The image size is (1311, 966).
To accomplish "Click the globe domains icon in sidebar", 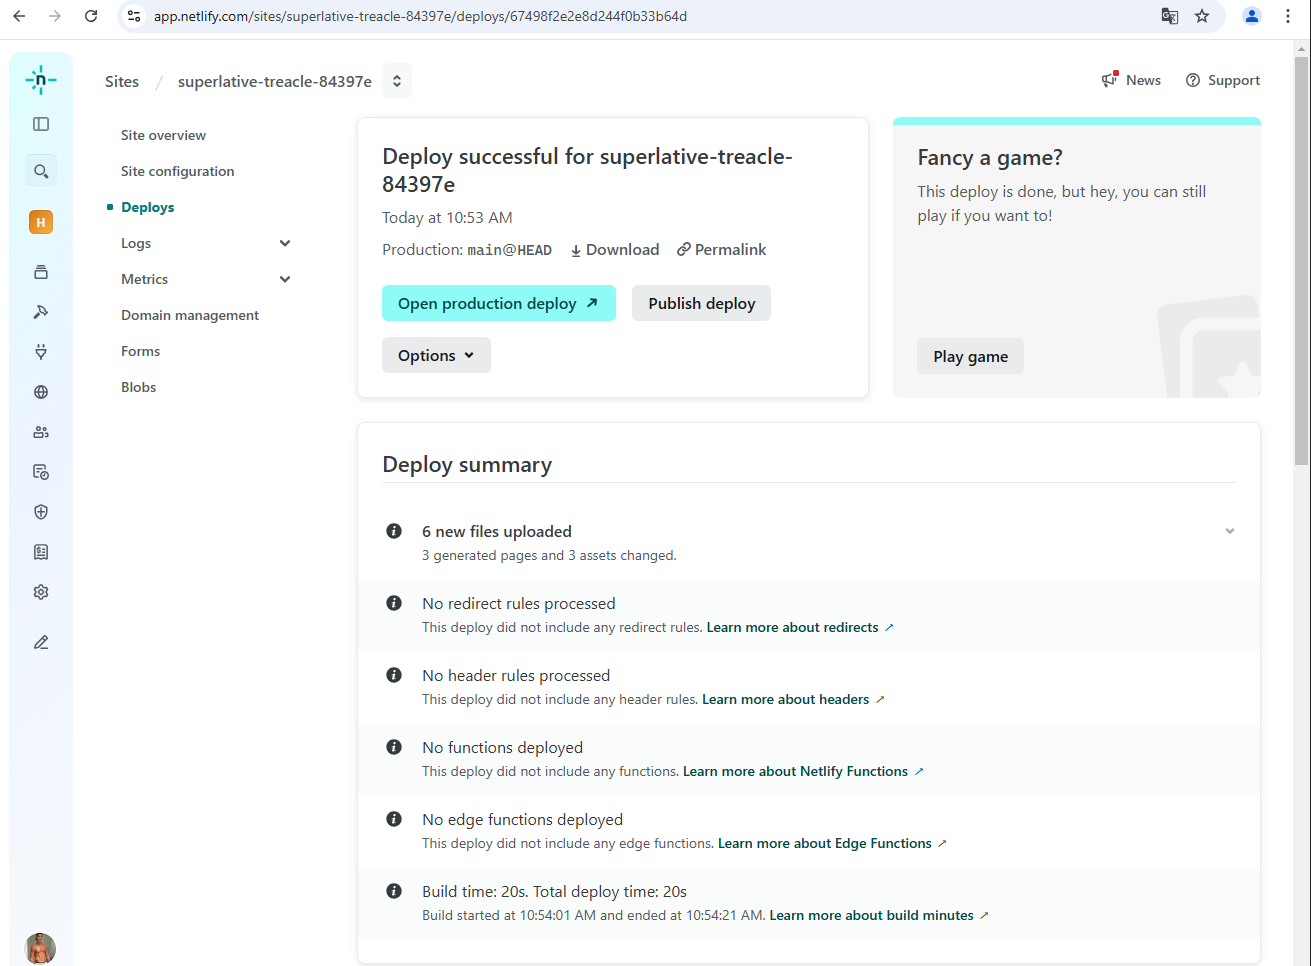I will (x=41, y=392).
